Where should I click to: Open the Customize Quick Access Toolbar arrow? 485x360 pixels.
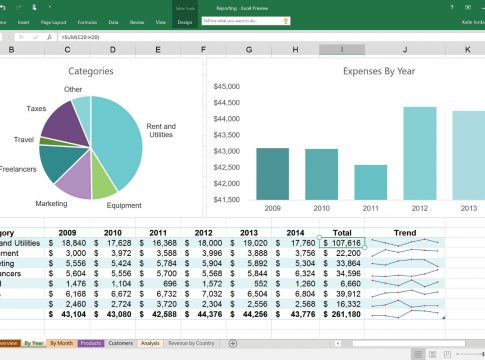pos(50,7)
